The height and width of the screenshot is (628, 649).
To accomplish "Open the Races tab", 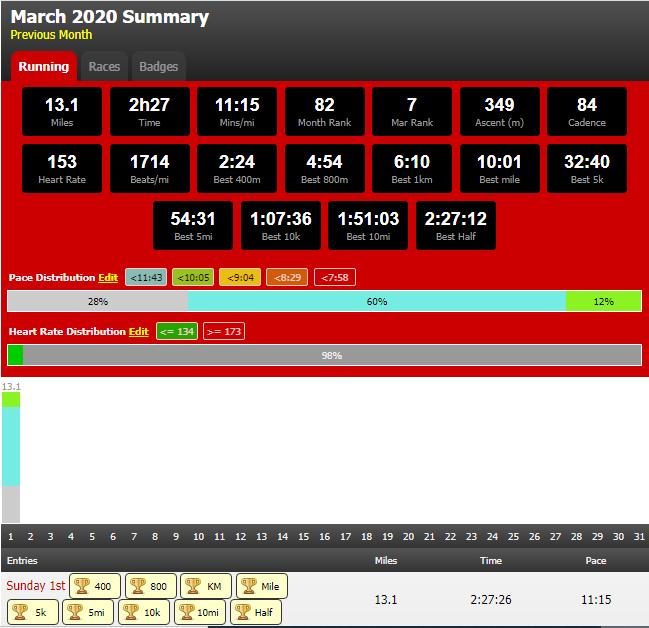I will click(104, 67).
